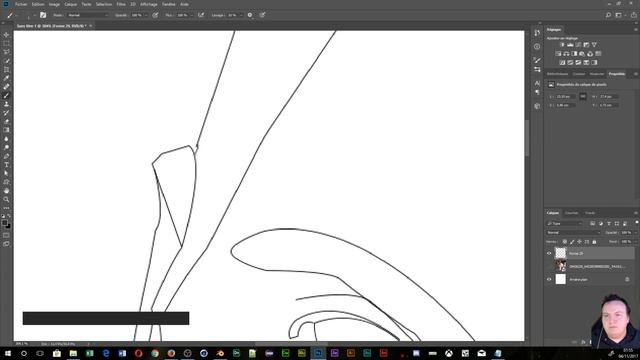Select the Lasso tool
The width and height of the screenshot is (640, 360).
[6, 52]
